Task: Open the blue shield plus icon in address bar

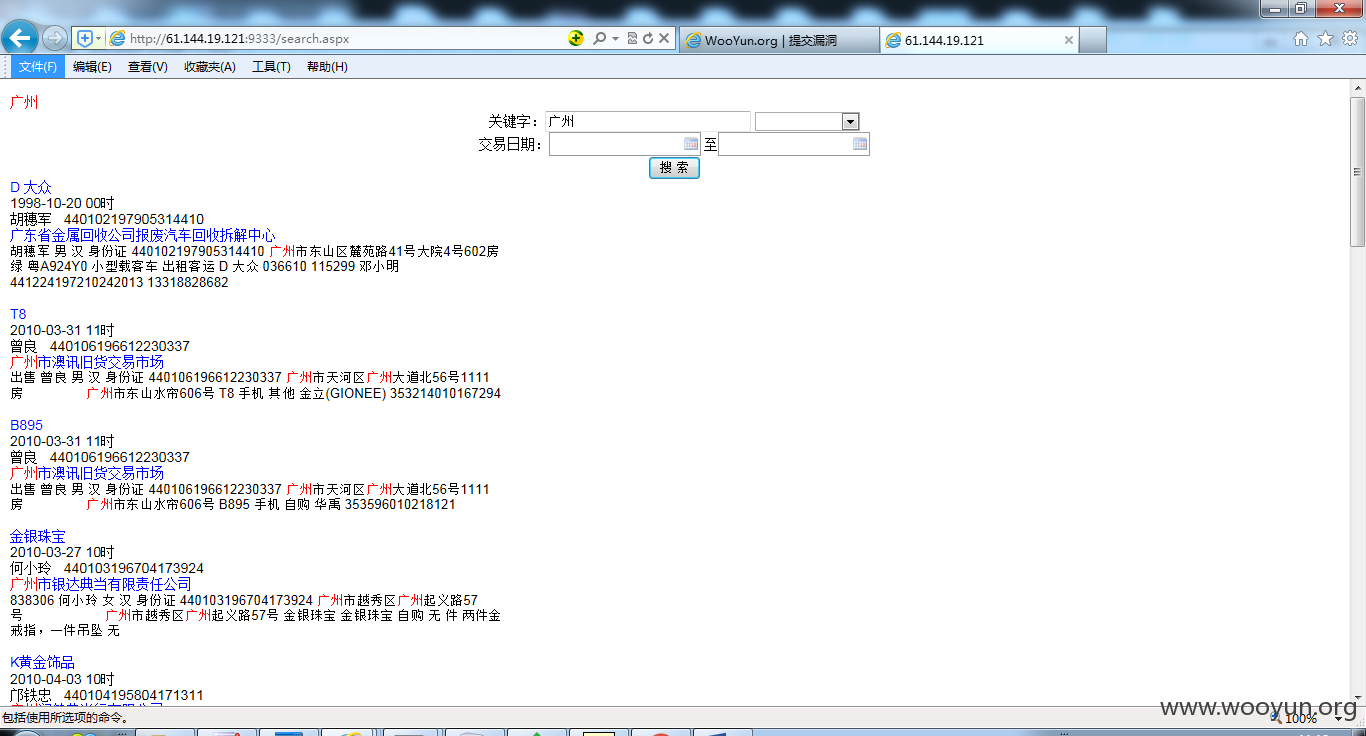Action: click(85, 39)
